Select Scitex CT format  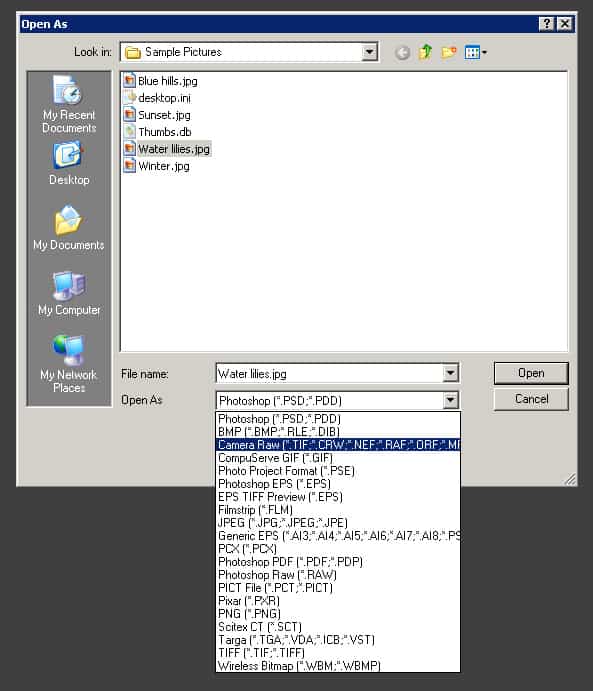point(338,627)
